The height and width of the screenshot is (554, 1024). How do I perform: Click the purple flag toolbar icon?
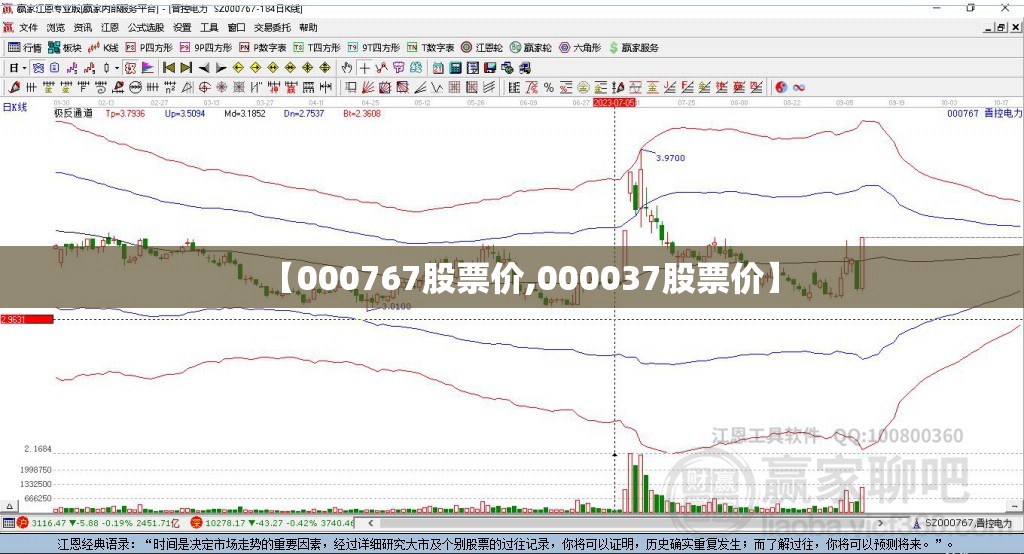pyautogui.click(x=148, y=68)
